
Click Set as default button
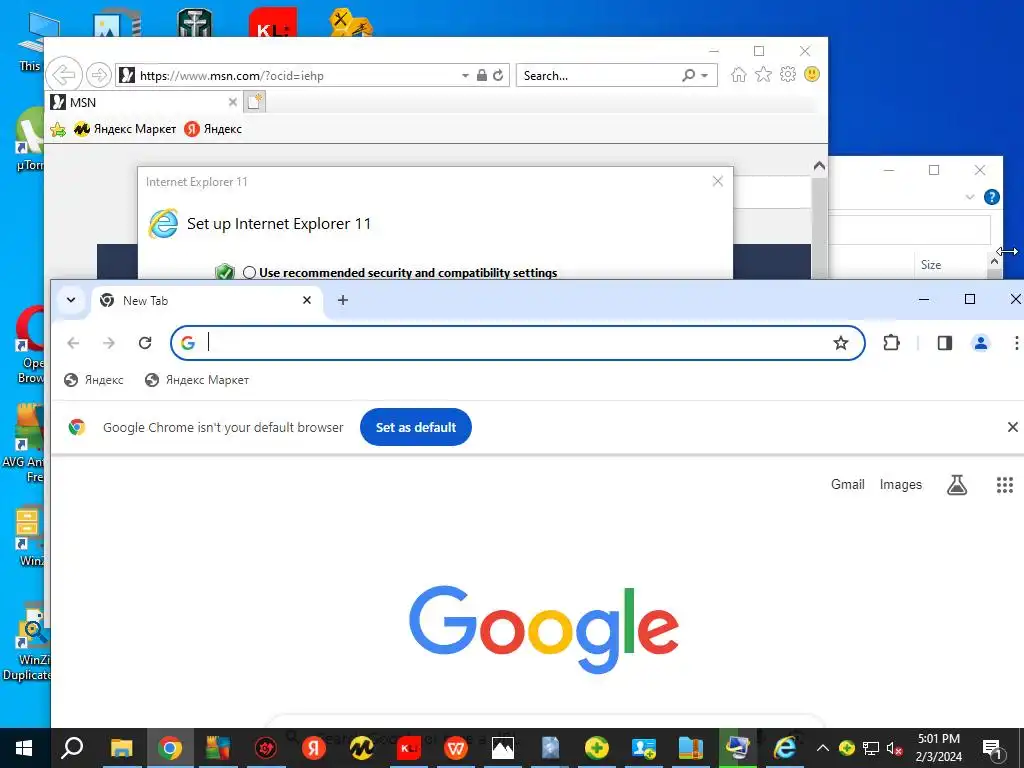pyautogui.click(x=415, y=427)
